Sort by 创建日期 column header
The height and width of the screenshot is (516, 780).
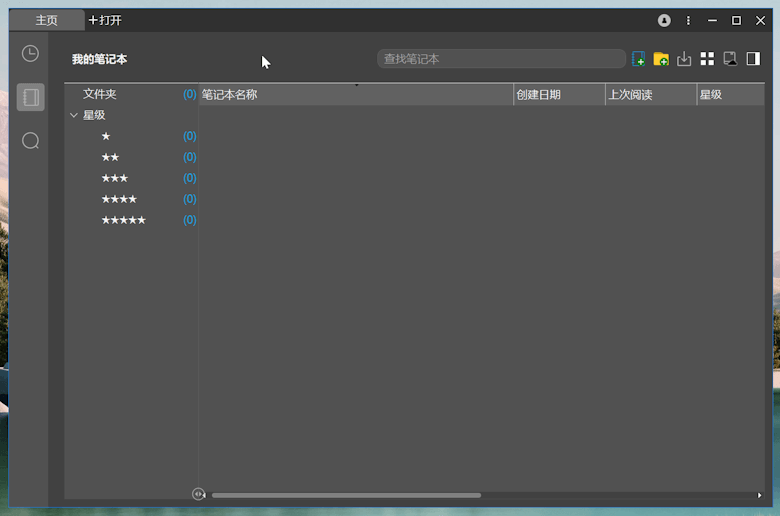click(x=559, y=95)
